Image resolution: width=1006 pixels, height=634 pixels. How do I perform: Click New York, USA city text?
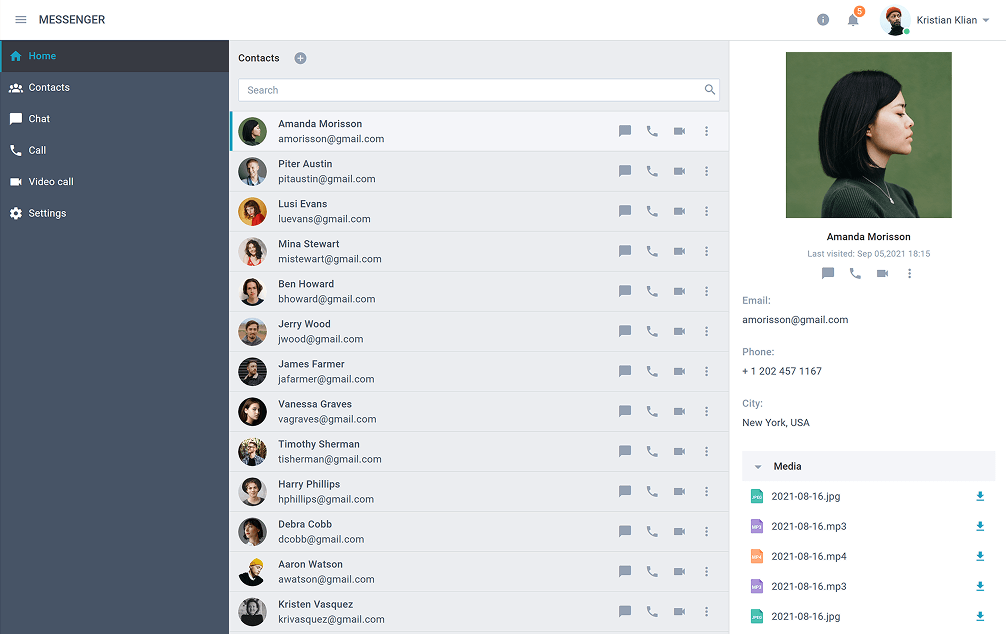pyautogui.click(x=776, y=422)
